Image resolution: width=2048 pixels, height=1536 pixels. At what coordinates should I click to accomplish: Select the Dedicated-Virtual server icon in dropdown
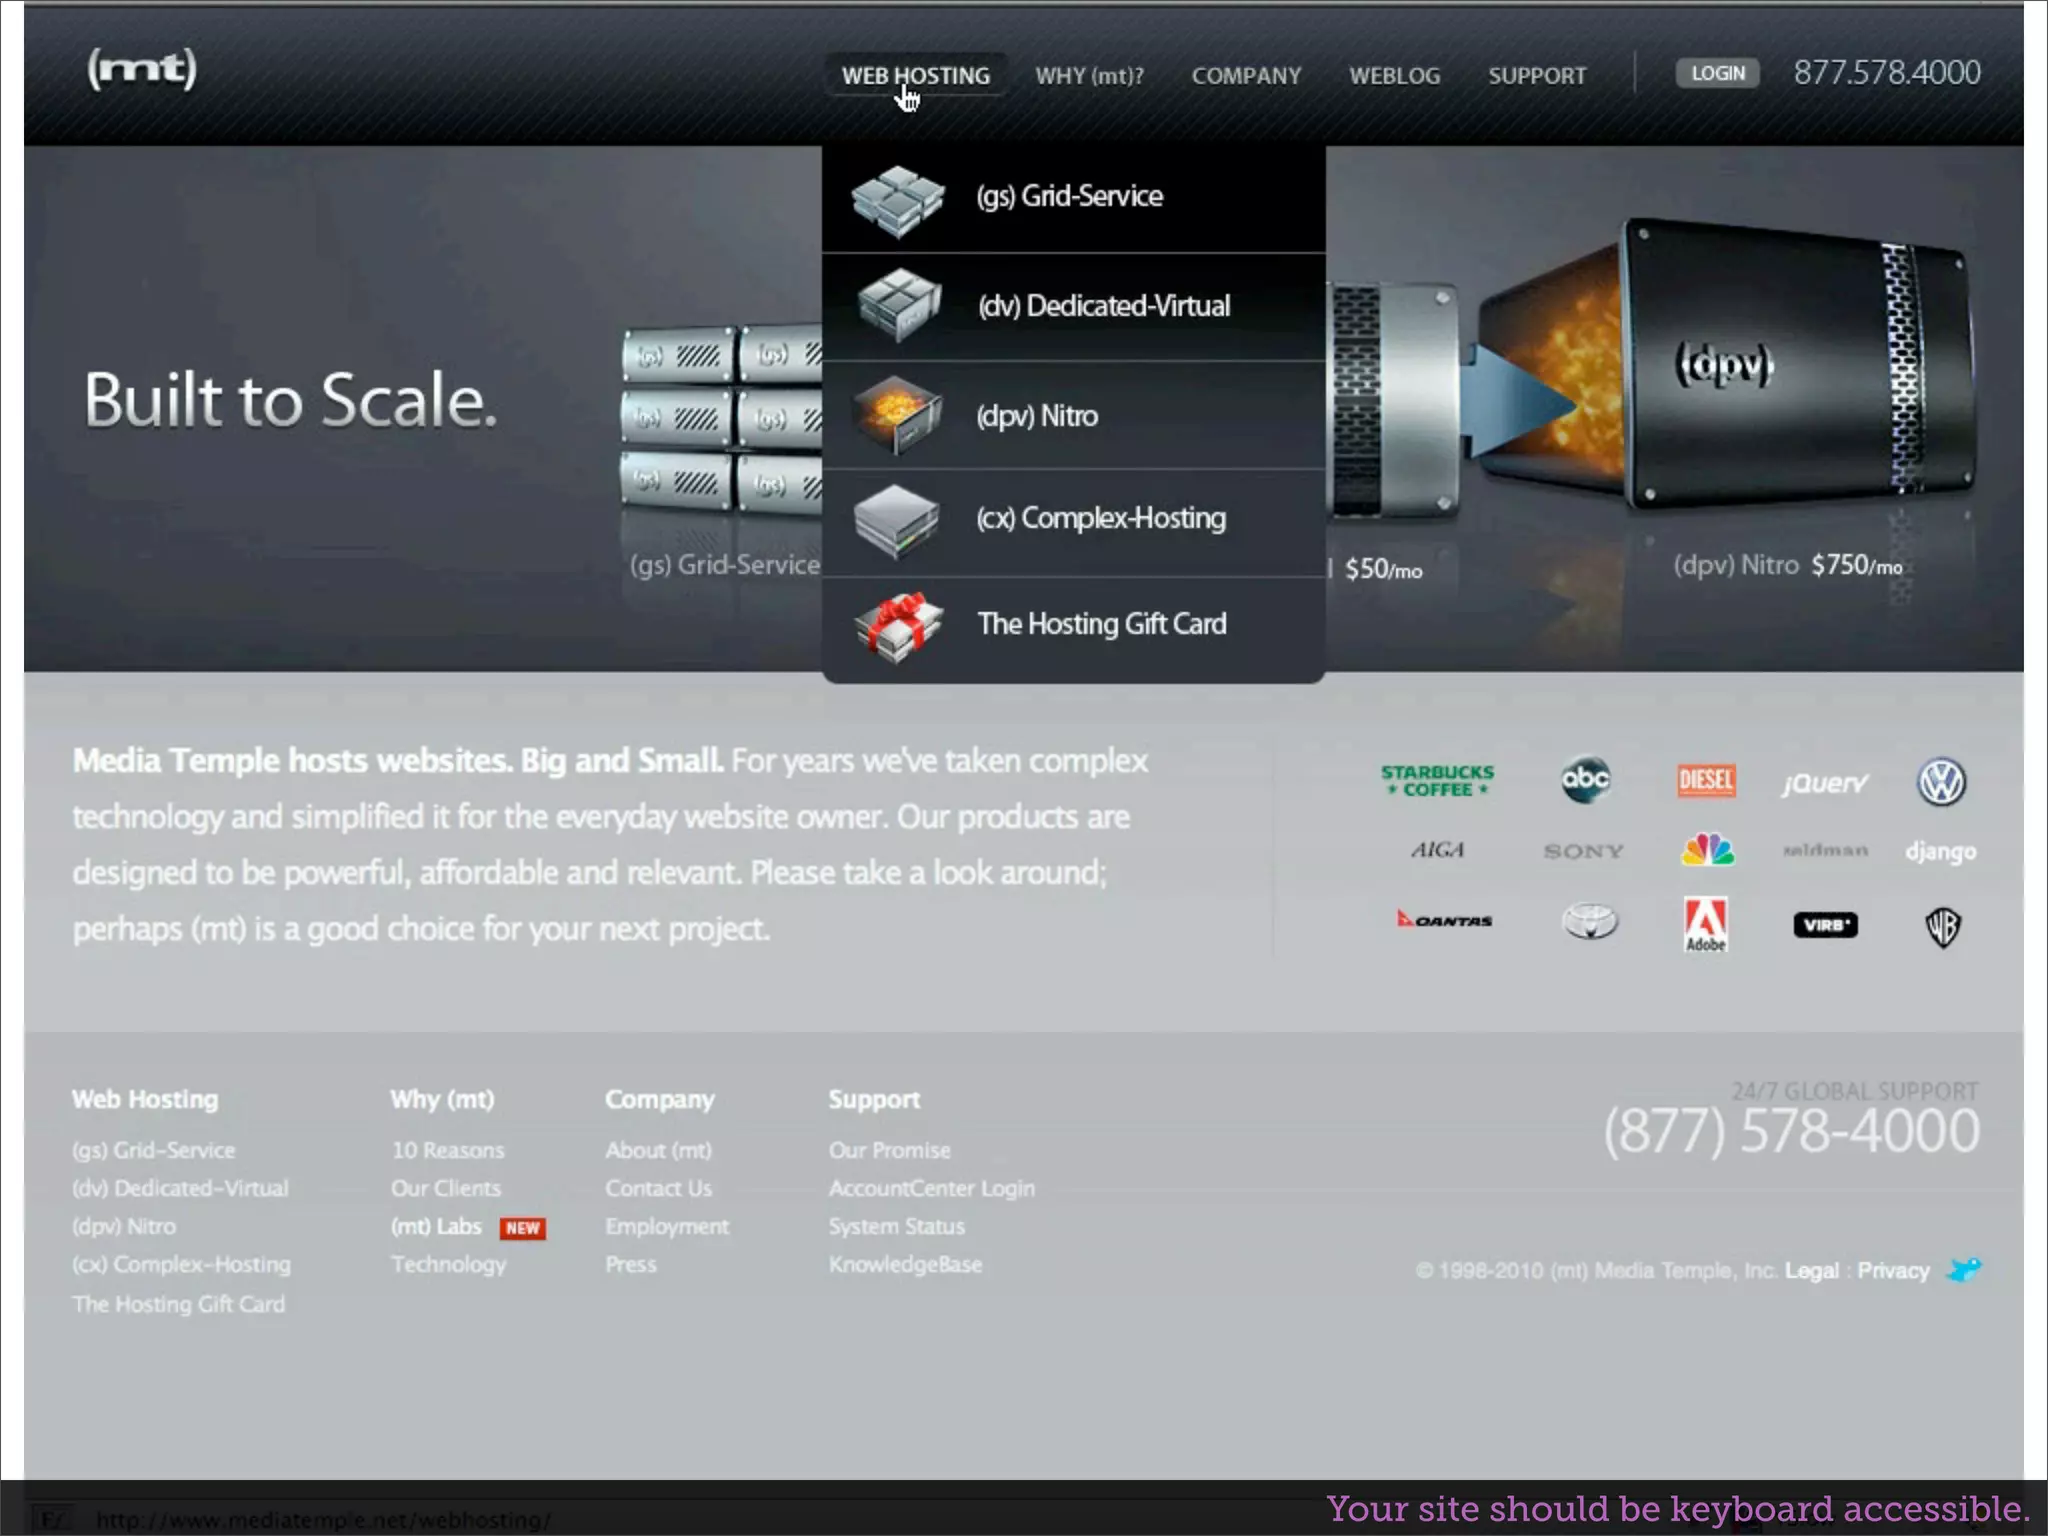(x=898, y=305)
